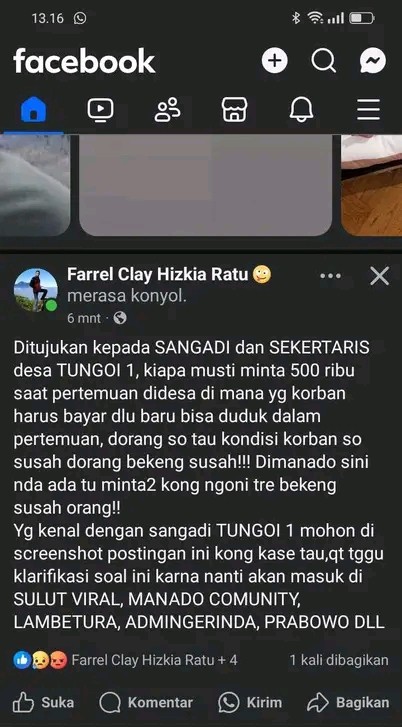Viewport: 402px width, 727px height.
Task: Open Farrel Clay Hizkia Ratu's profile picture
Action: 36,290
